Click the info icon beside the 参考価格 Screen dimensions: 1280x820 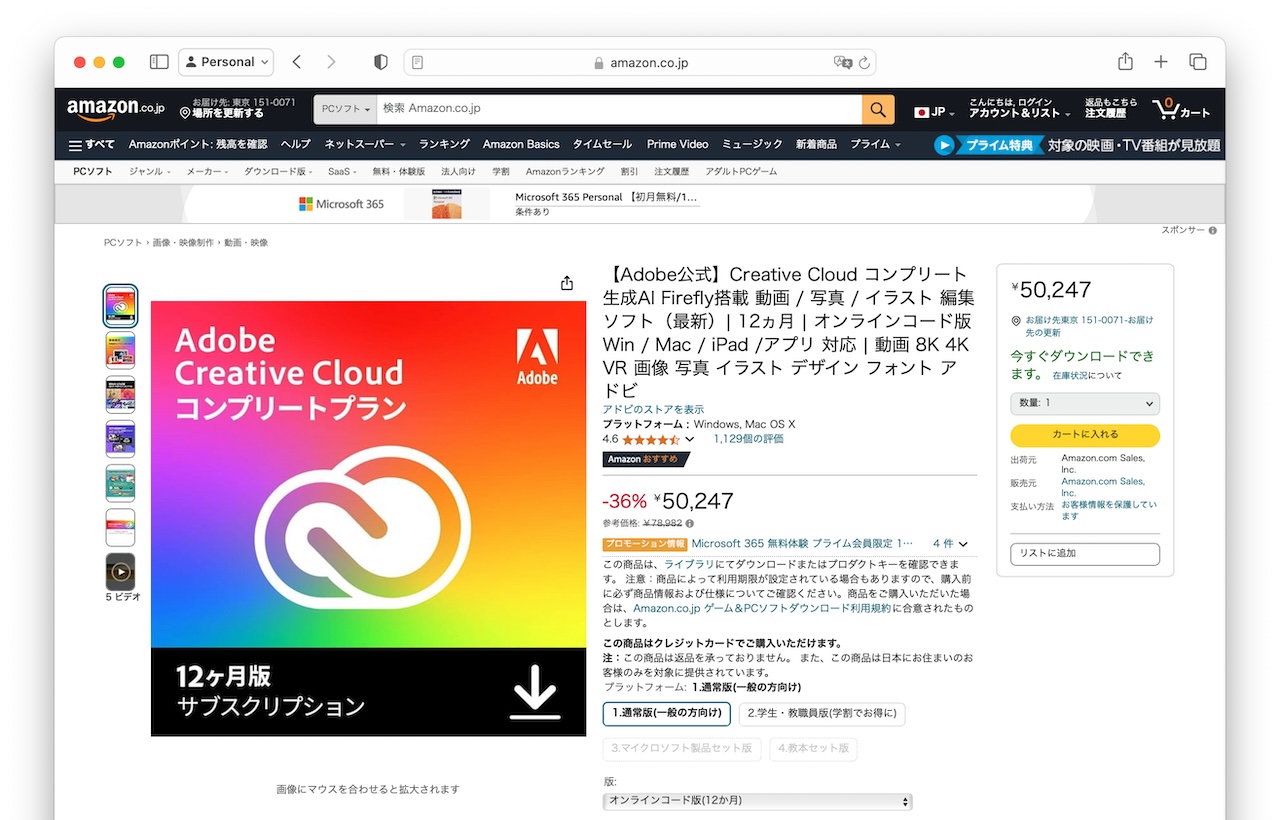tap(690, 523)
